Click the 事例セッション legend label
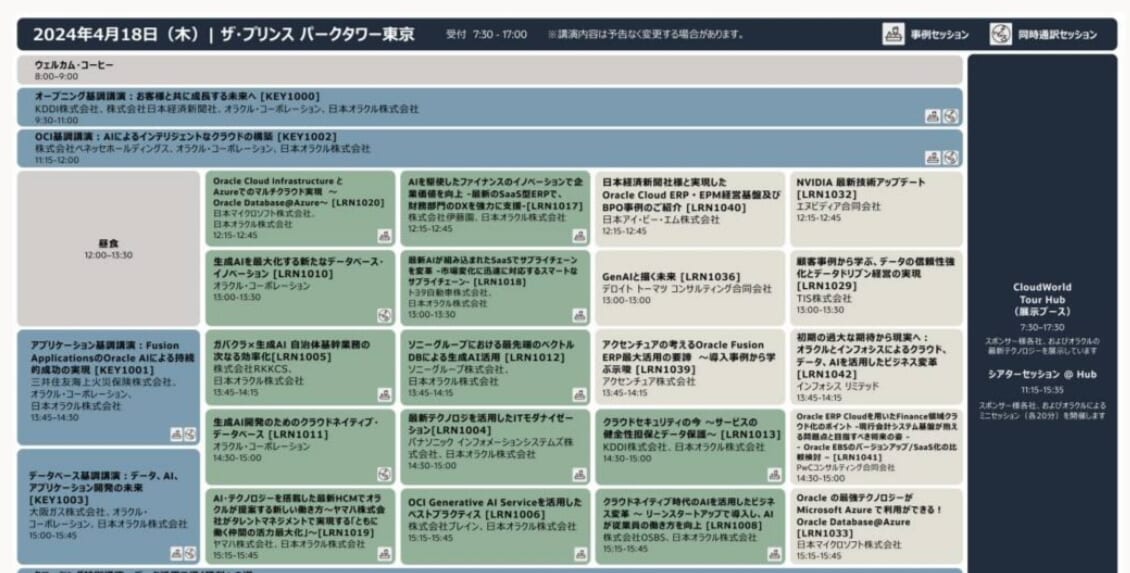The height and width of the screenshot is (573, 1130). pyautogui.click(x=939, y=35)
